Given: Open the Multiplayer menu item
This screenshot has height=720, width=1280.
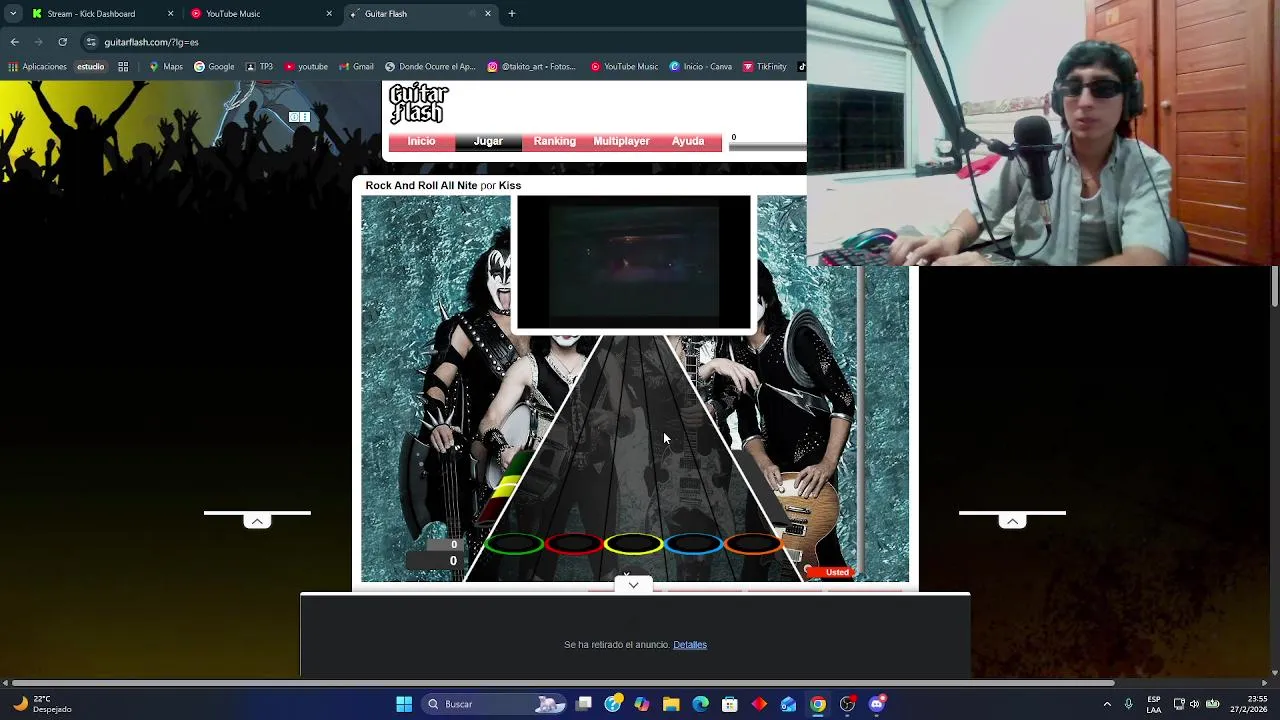Looking at the screenshot, I should 621,141.
